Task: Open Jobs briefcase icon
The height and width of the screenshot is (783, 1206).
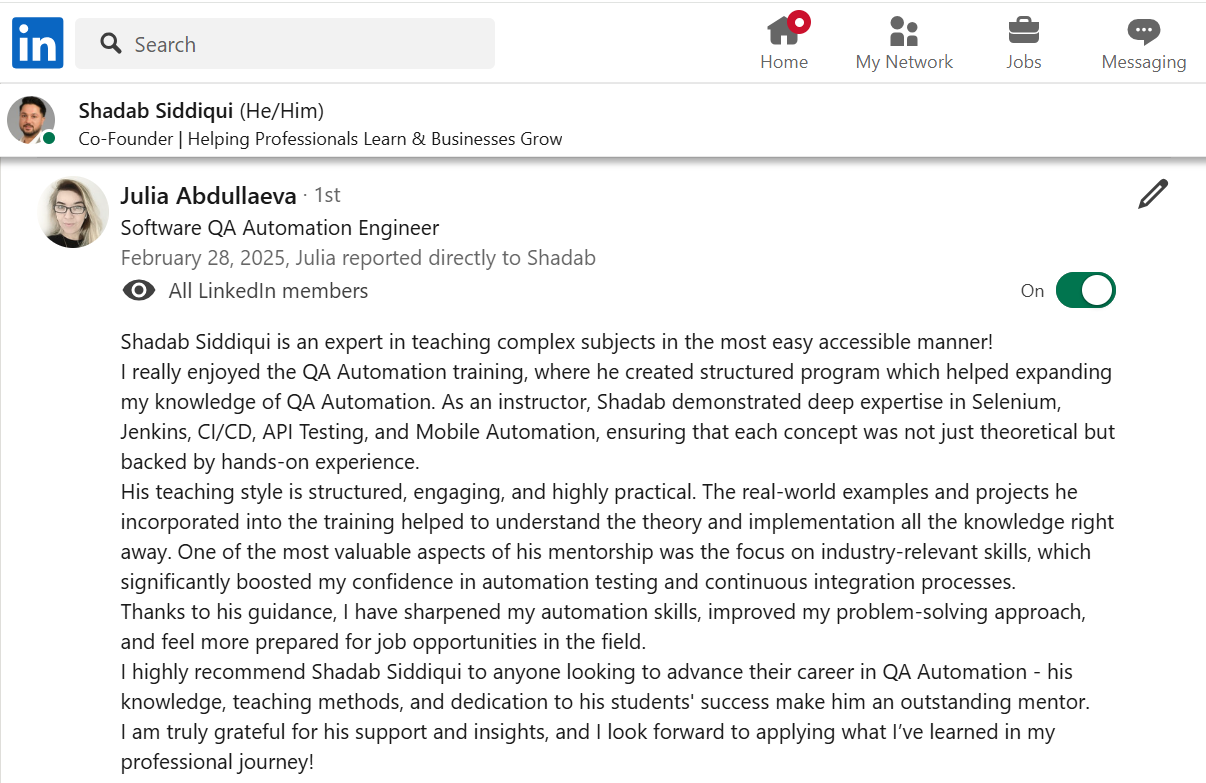Action: click(1023, 31)
